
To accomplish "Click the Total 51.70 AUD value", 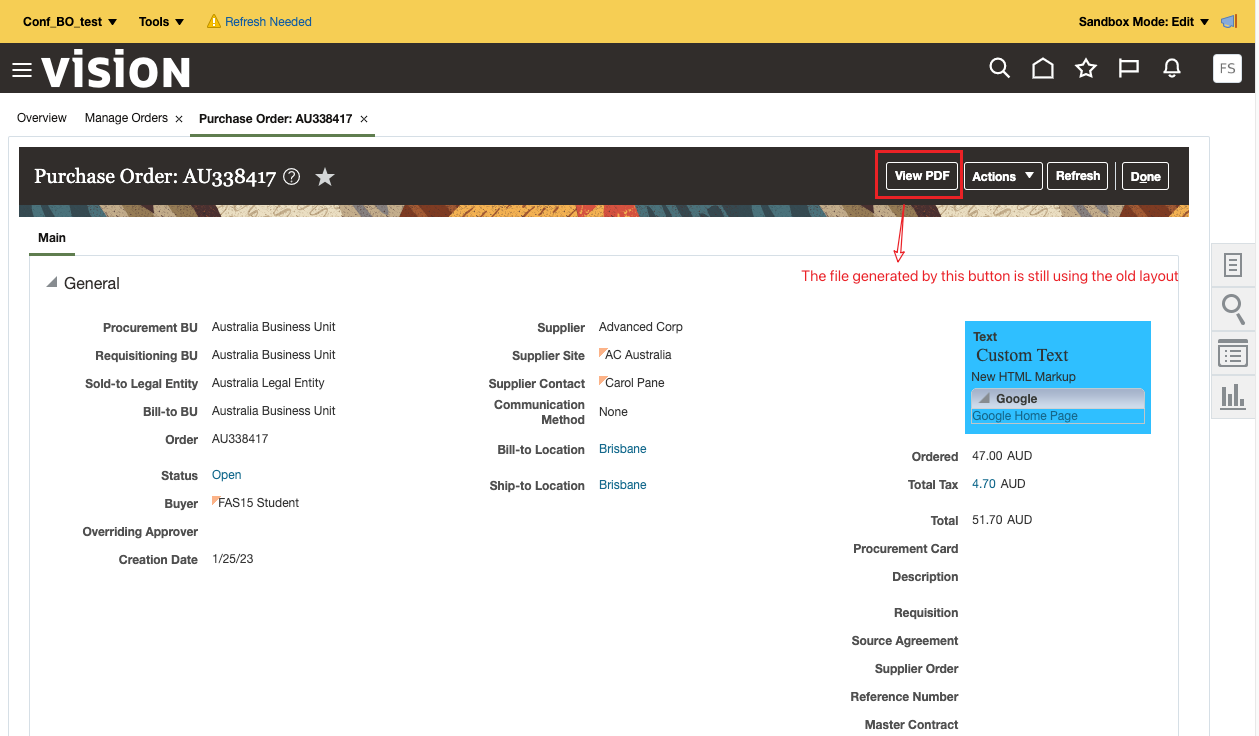I will pos(1002,520).
